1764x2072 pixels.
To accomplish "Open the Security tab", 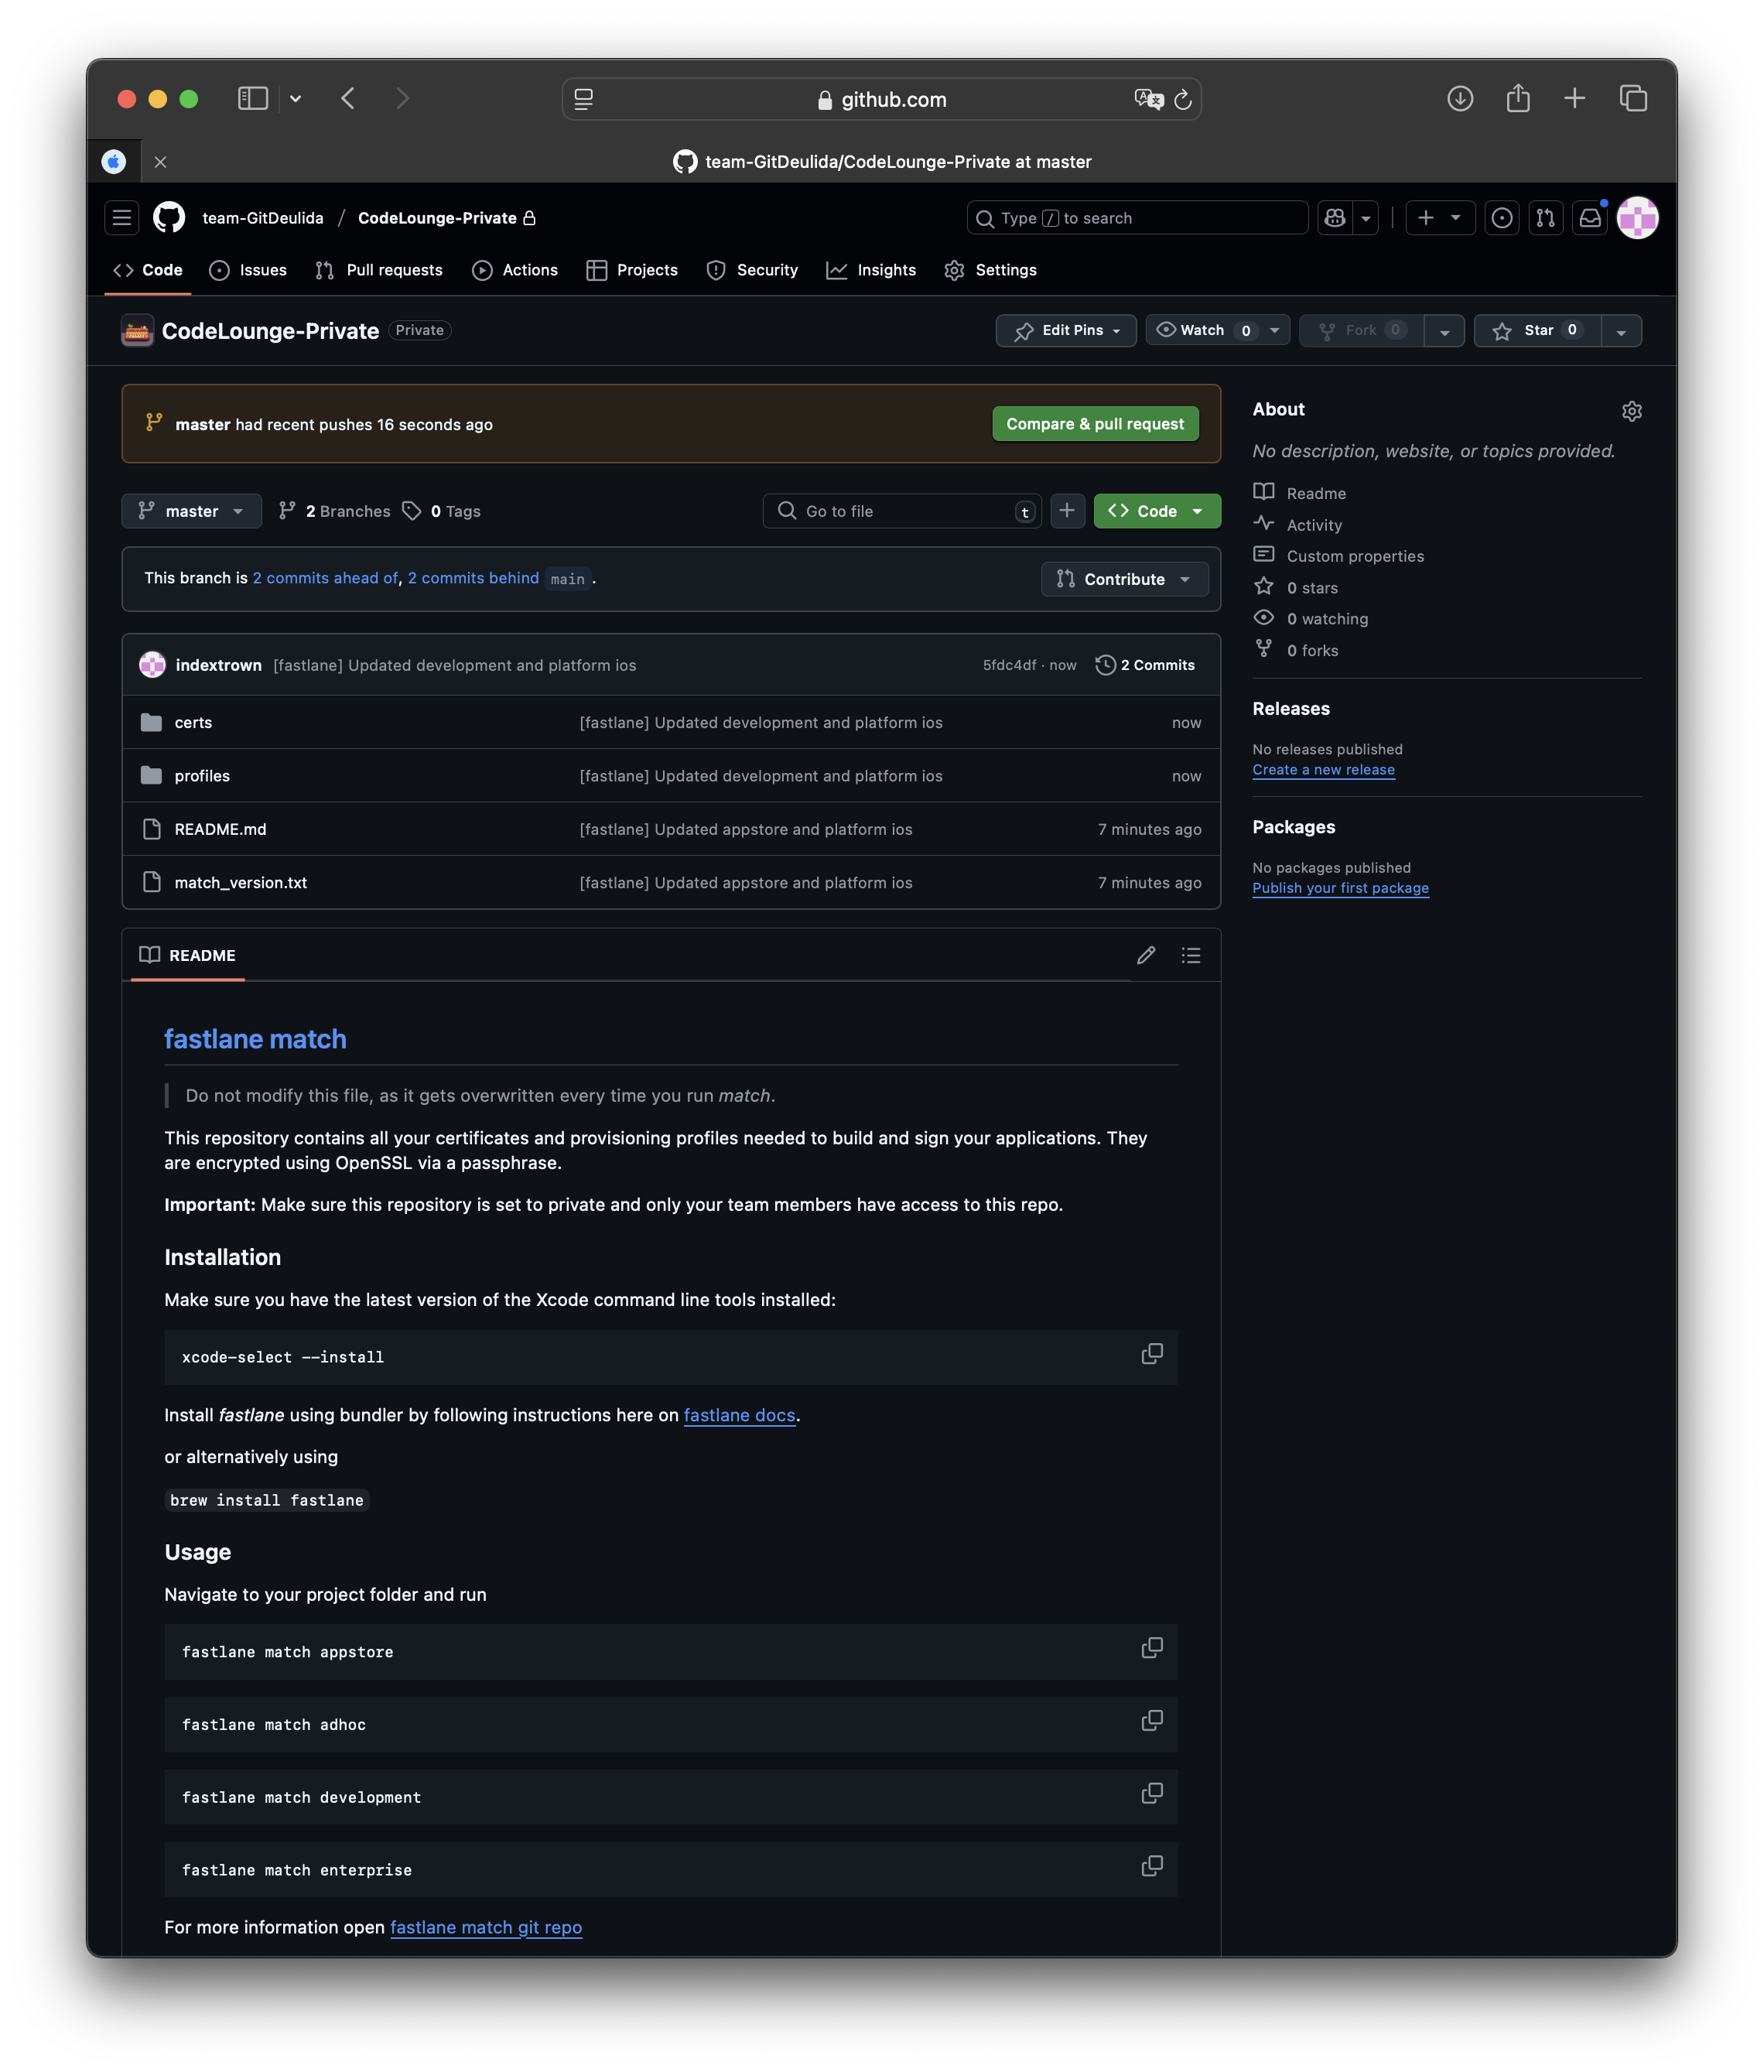I will 752,270.
